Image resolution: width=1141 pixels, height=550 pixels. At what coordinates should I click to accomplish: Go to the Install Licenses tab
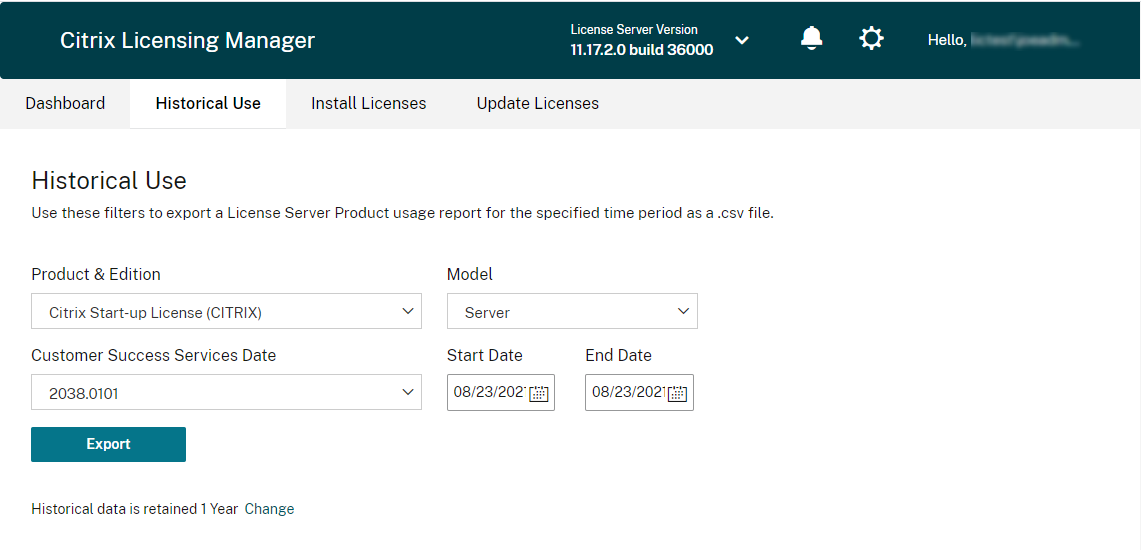368,103
